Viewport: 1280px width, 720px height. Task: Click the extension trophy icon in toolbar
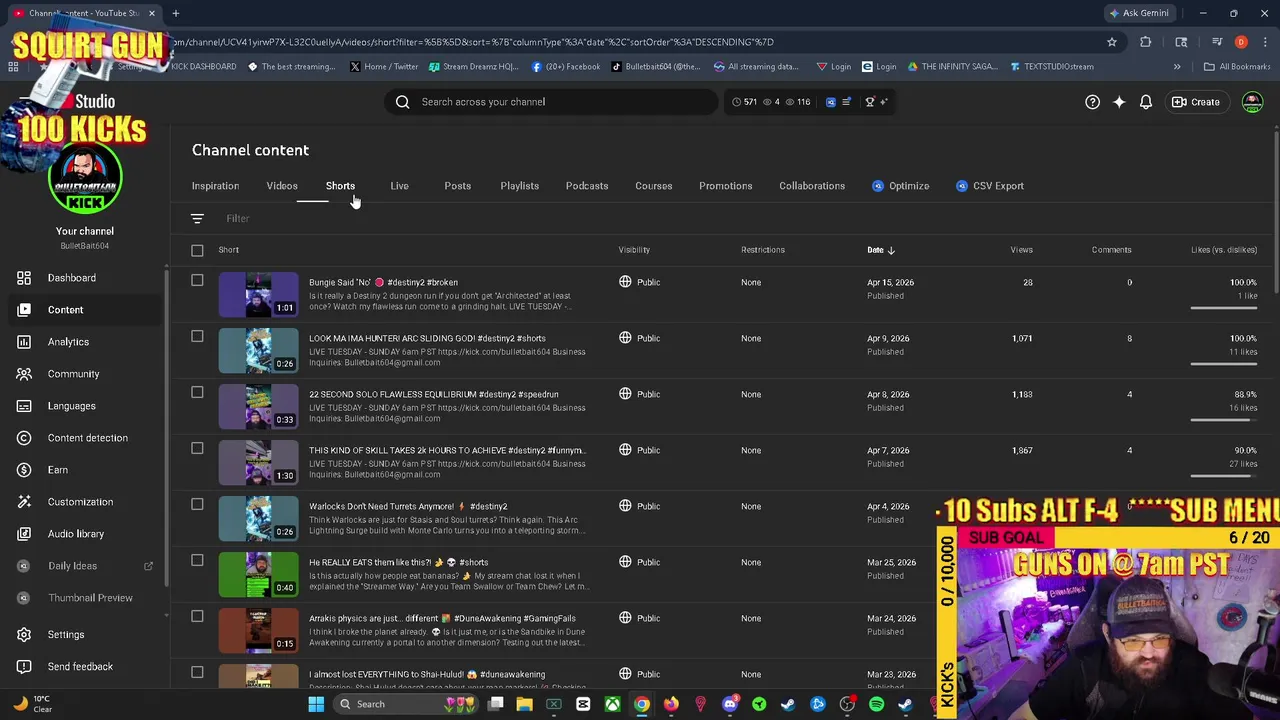(x=870, y=102)
